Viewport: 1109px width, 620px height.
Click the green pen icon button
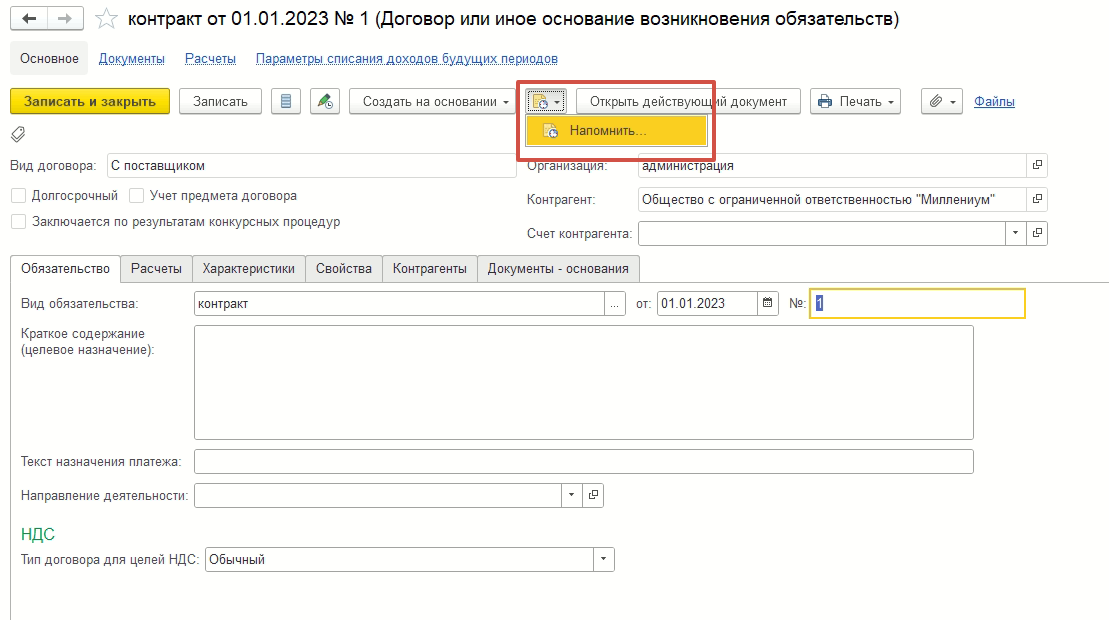(325, 101)
